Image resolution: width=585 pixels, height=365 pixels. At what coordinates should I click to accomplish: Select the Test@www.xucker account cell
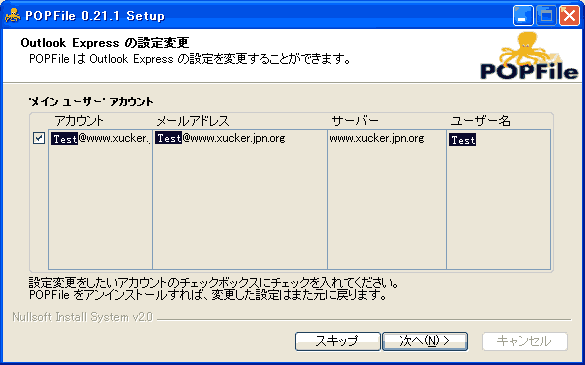(x=100, y=138)
